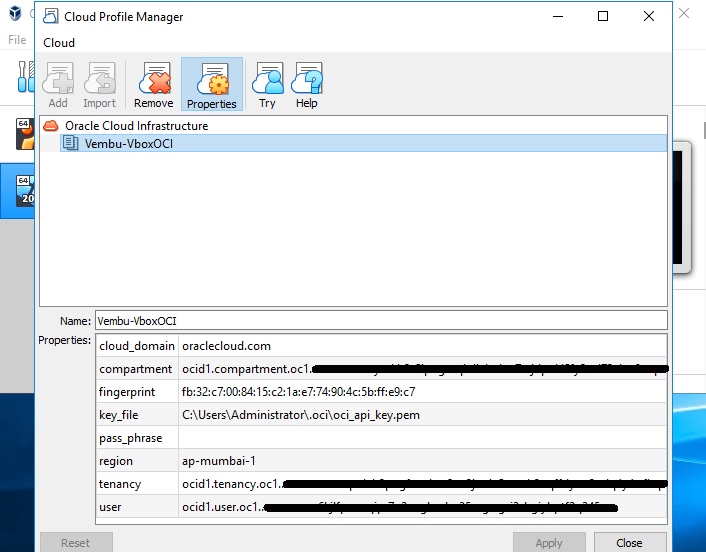706x552 pixels.
Task: Toggle the Properties toolbar button
Action: pos(212,84)
